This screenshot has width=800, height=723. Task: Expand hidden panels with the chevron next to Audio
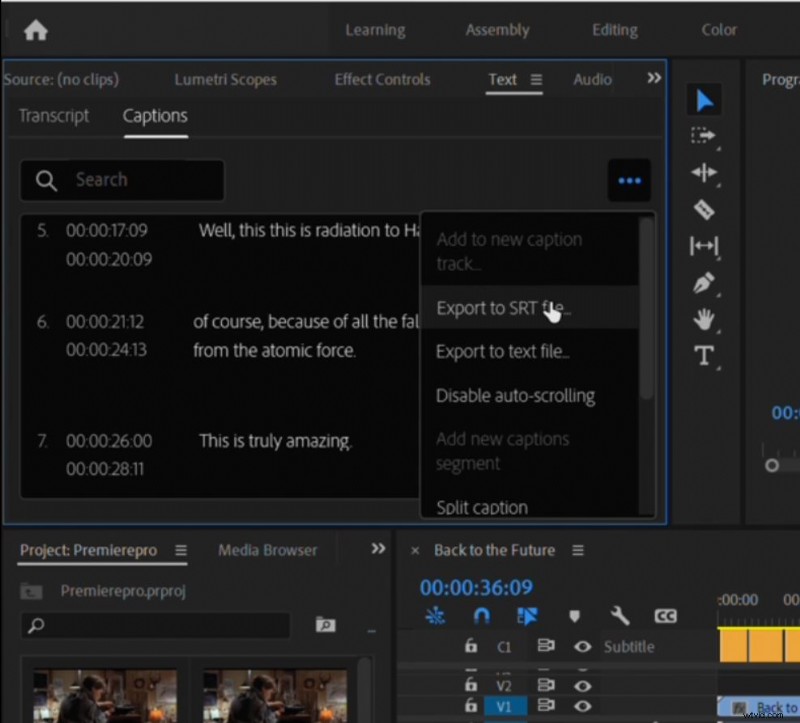654,77
